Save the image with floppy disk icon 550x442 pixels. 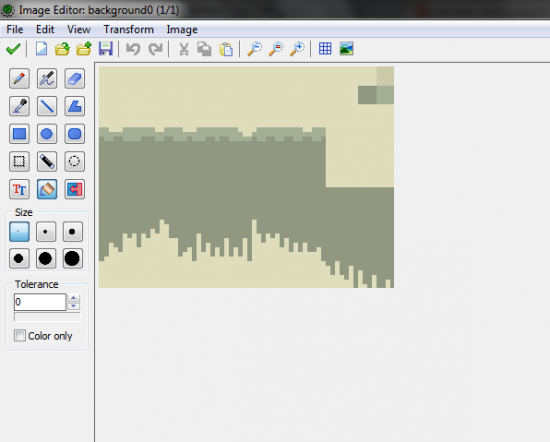click(x=106, y=49)
